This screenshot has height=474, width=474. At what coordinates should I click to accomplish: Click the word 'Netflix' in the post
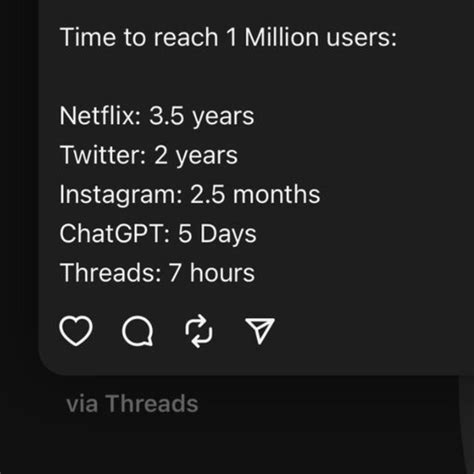tap(97, 116)
